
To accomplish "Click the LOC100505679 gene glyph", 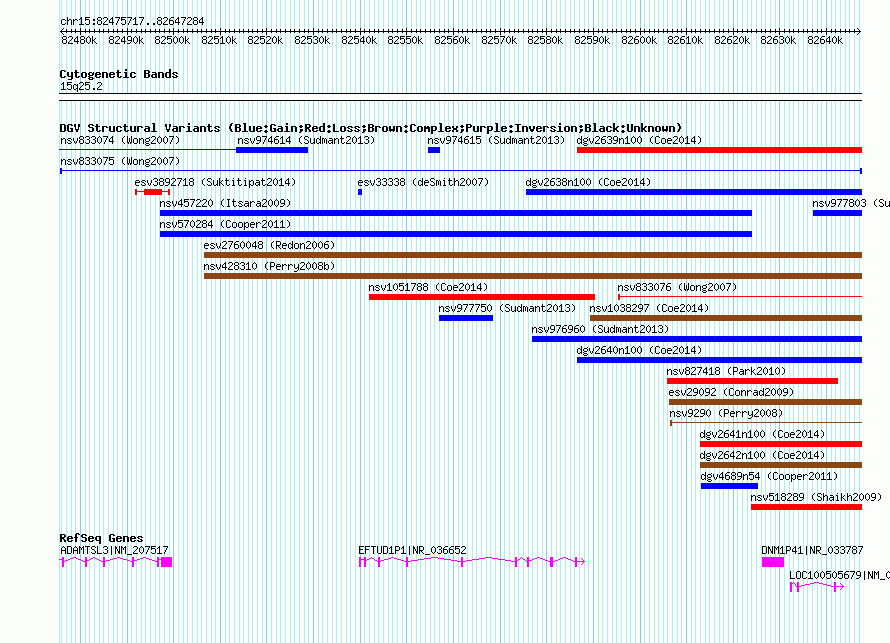I will (817, 586).
